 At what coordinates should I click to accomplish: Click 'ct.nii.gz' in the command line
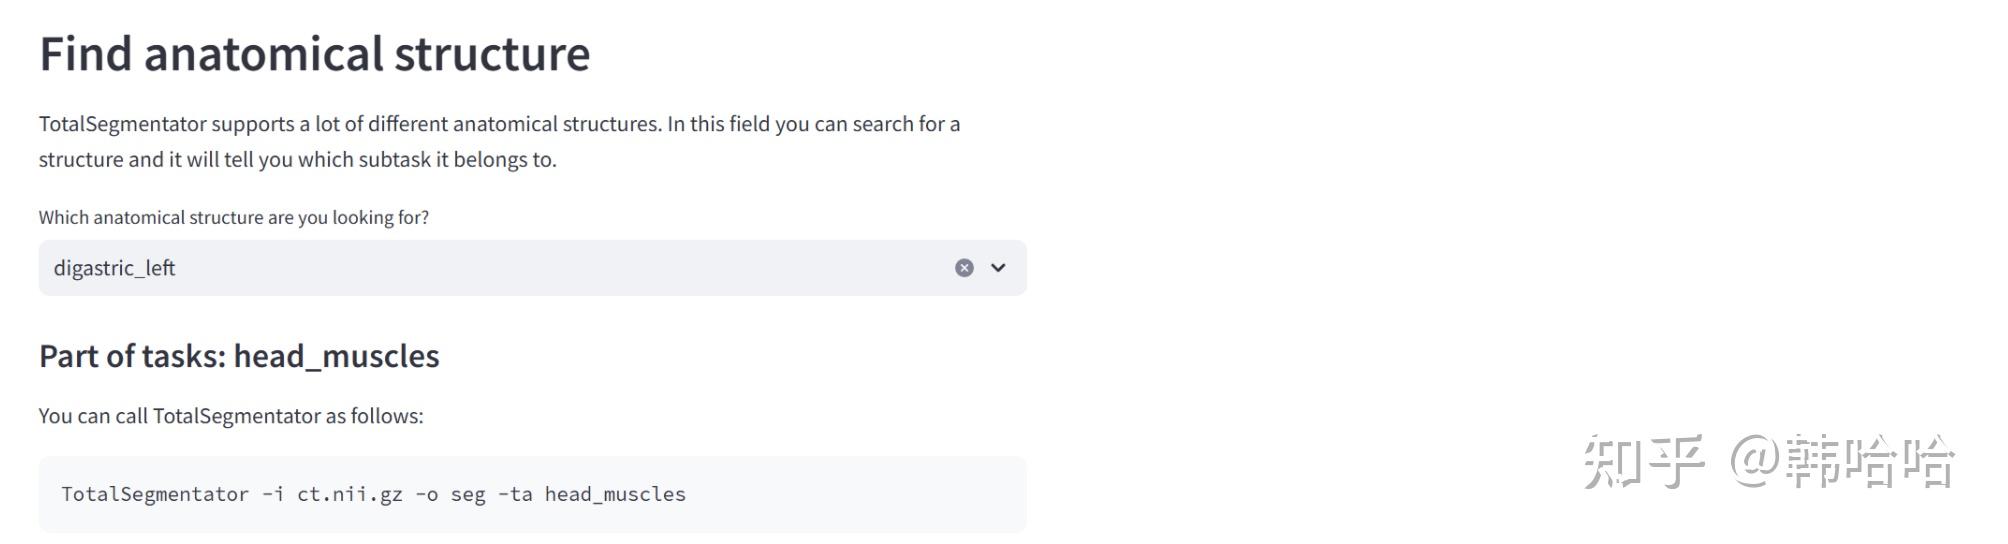pos(350,494)
